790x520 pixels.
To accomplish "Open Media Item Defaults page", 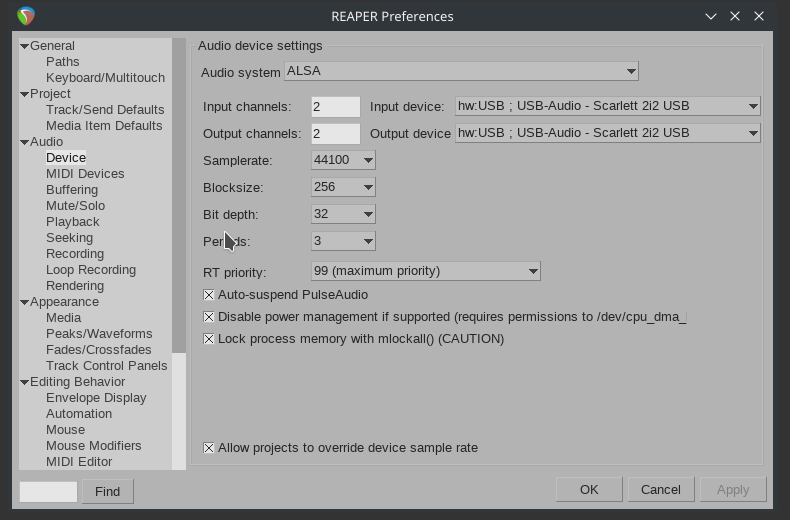I will pos(104,125).
